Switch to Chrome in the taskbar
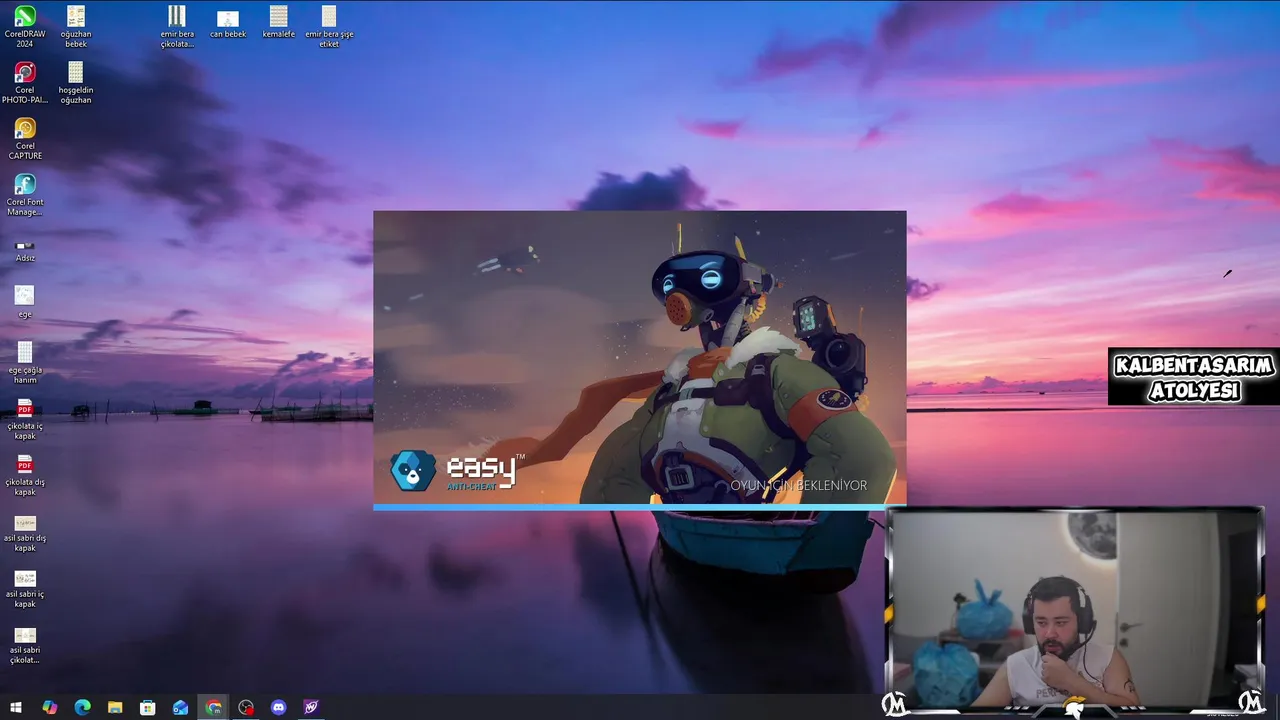The width and height of the screenshot is (1280, 720). coord(213,707)
